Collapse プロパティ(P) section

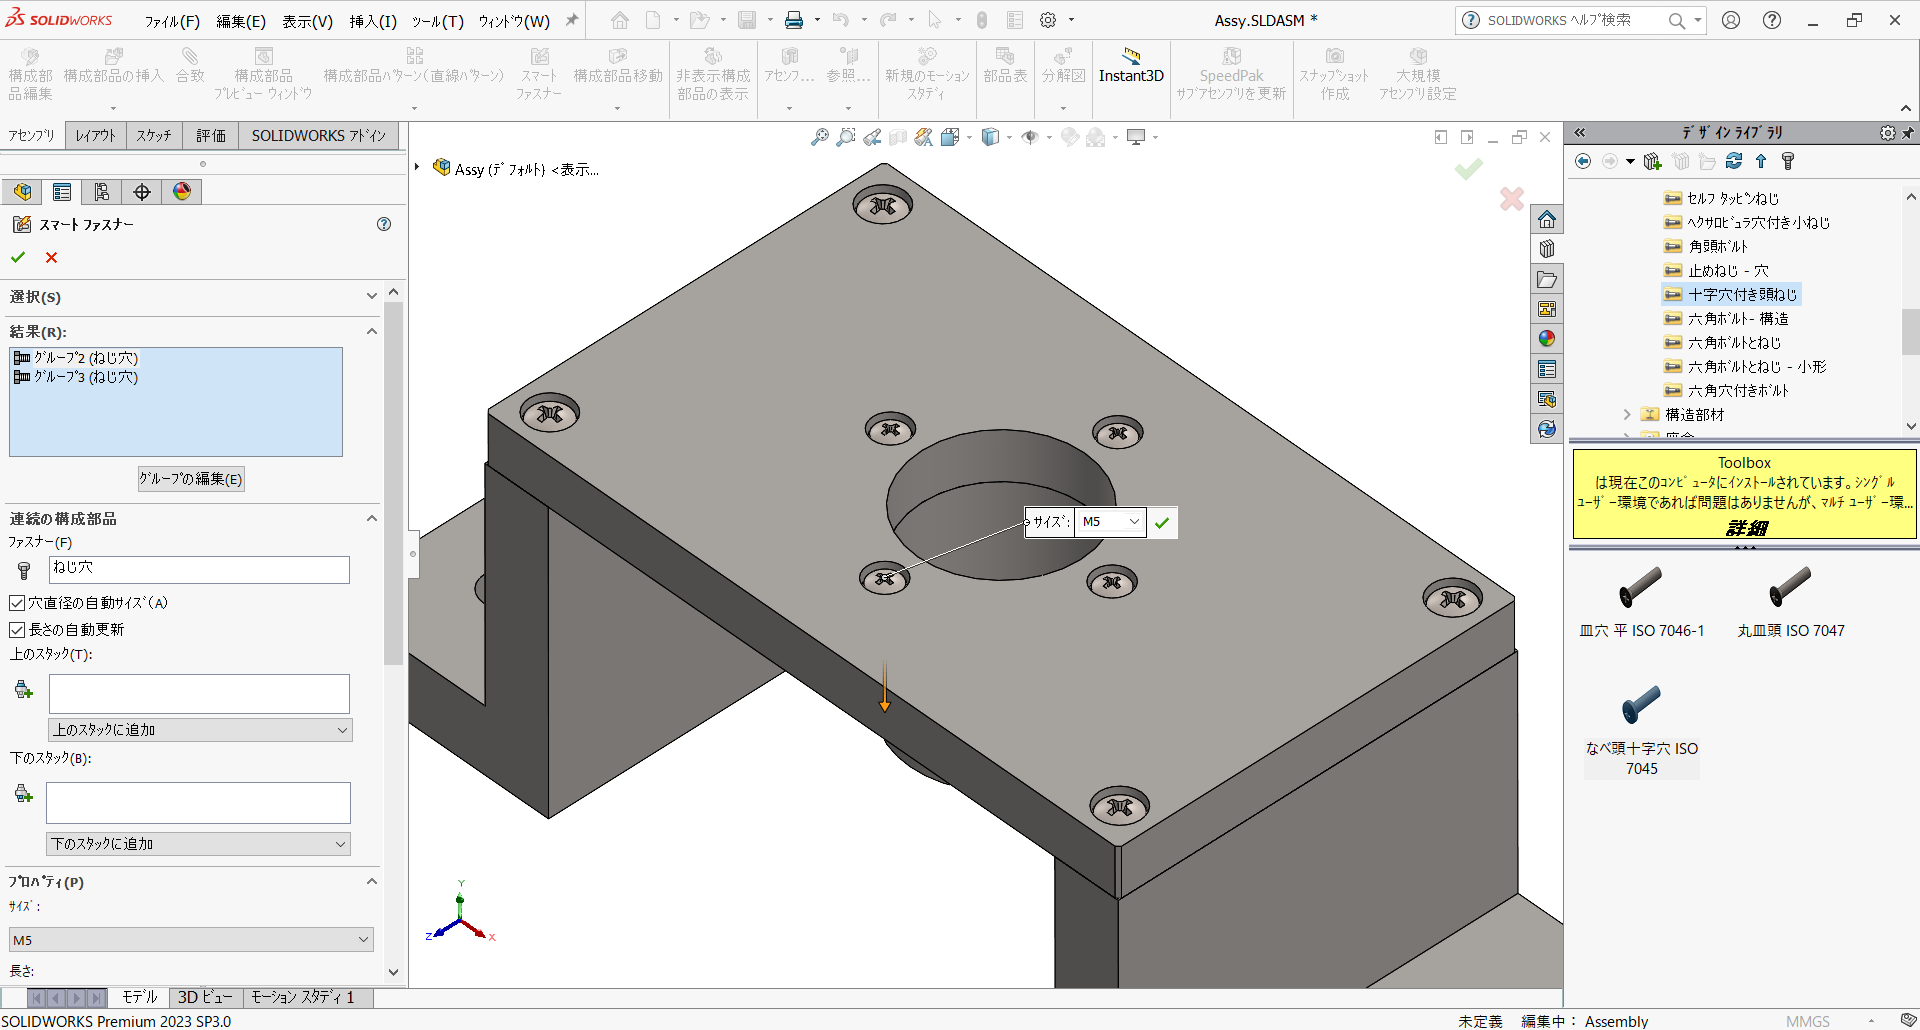pos(372,881)
